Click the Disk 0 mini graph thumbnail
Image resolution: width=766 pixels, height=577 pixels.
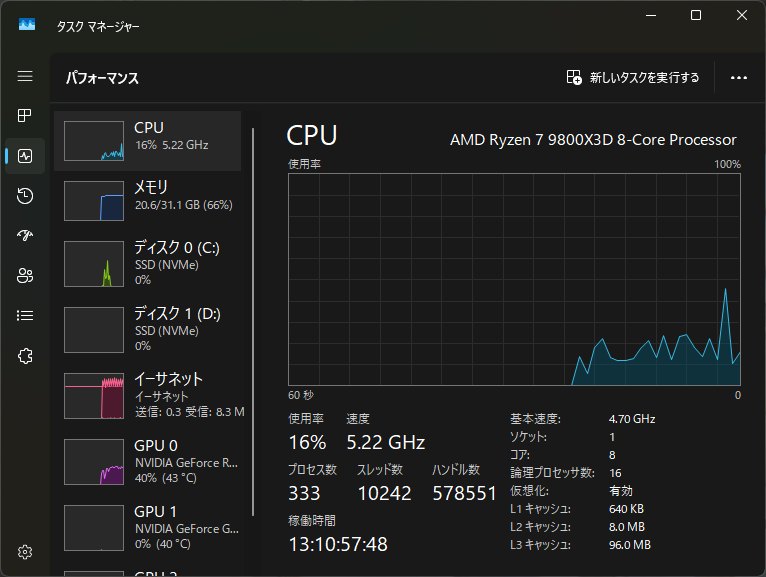[94, 264]
